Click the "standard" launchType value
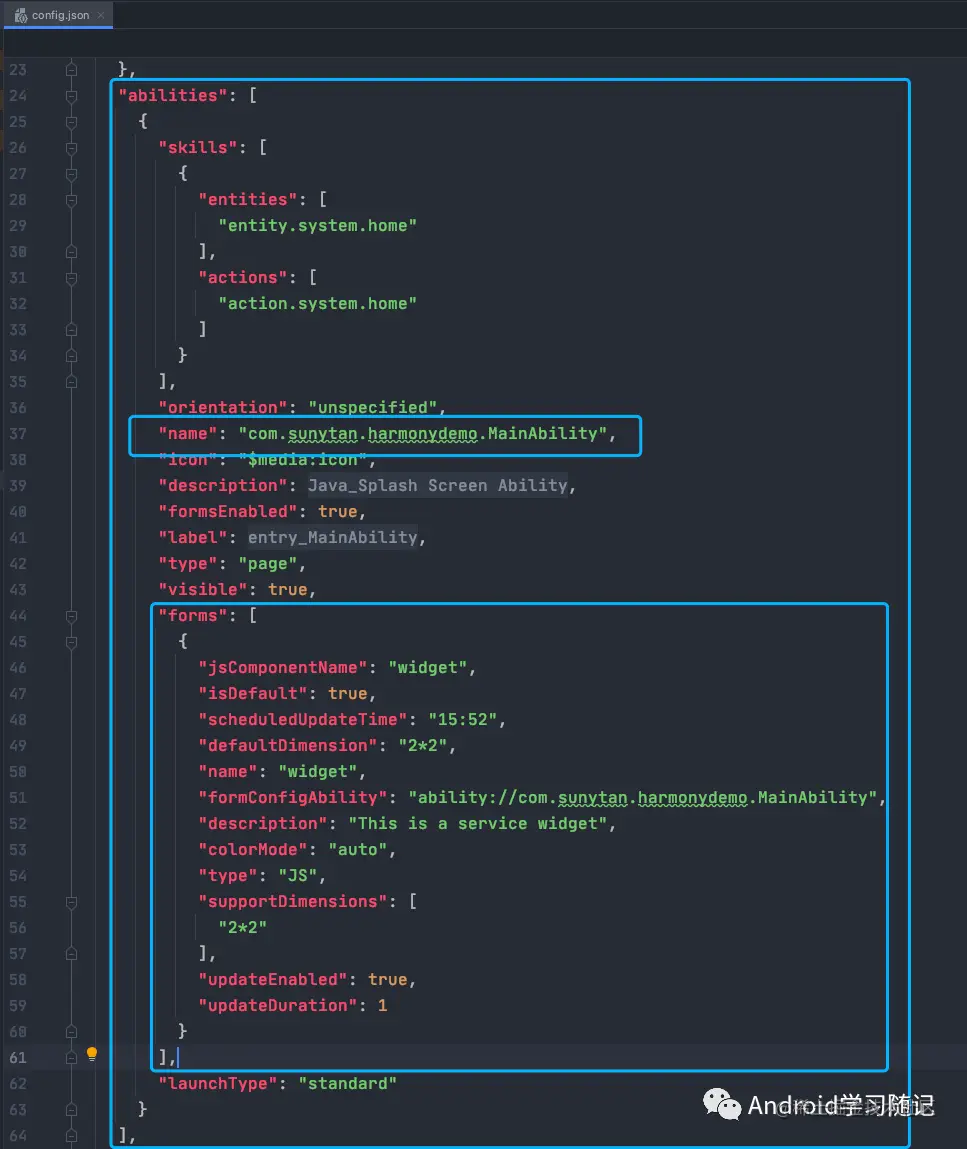 tap(347, 1084)
